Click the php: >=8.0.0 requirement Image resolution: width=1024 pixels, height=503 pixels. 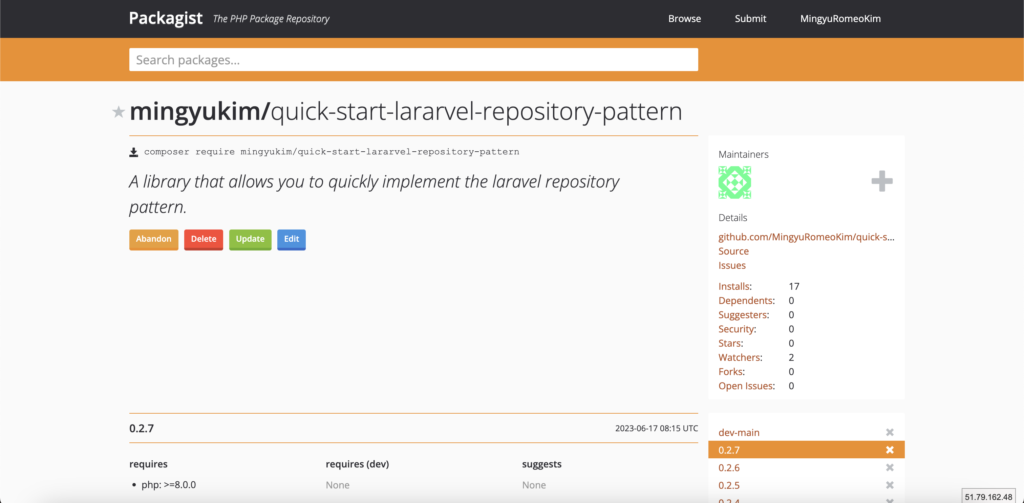click(x=168, y=485)
